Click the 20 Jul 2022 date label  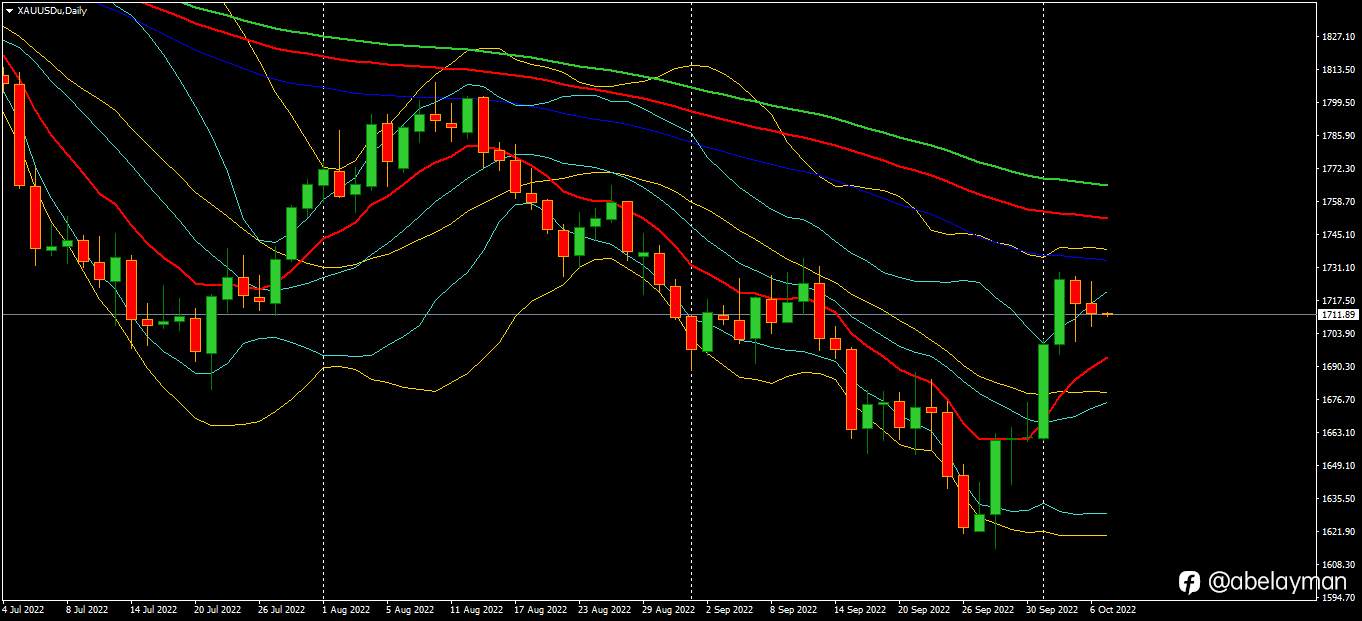coord(217,608)
